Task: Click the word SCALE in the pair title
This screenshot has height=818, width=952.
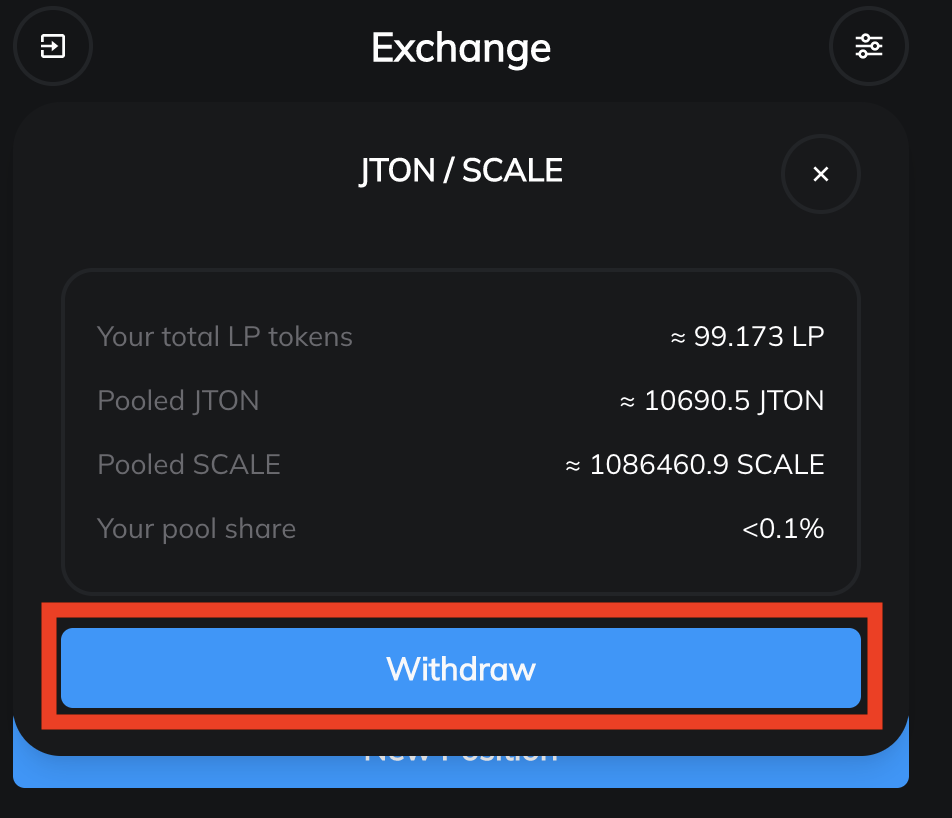Action: 512,171
